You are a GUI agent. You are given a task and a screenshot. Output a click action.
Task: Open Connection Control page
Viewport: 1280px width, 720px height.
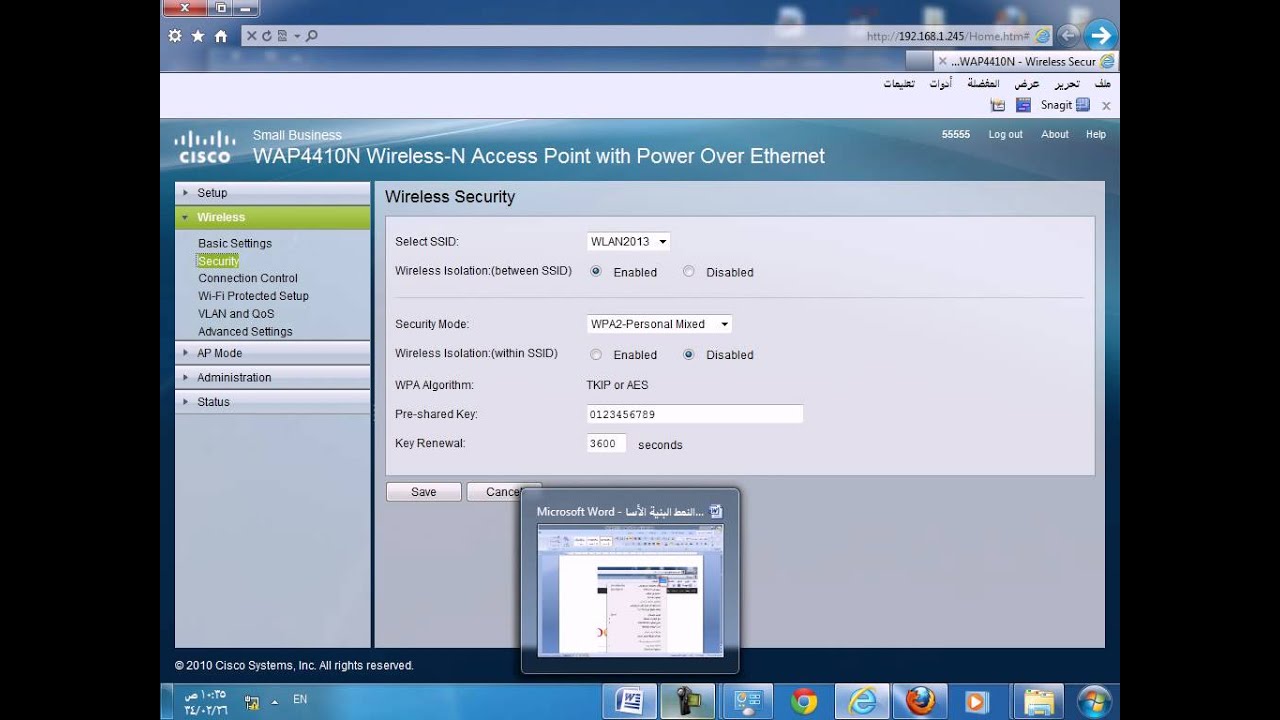pos(248,278)
